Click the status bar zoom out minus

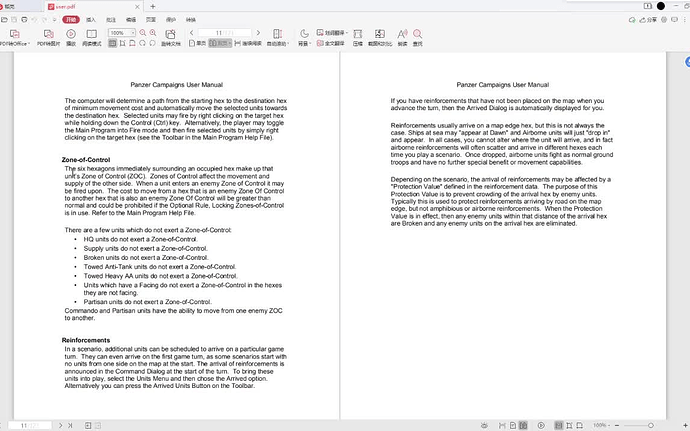click(x=617, y=425)
